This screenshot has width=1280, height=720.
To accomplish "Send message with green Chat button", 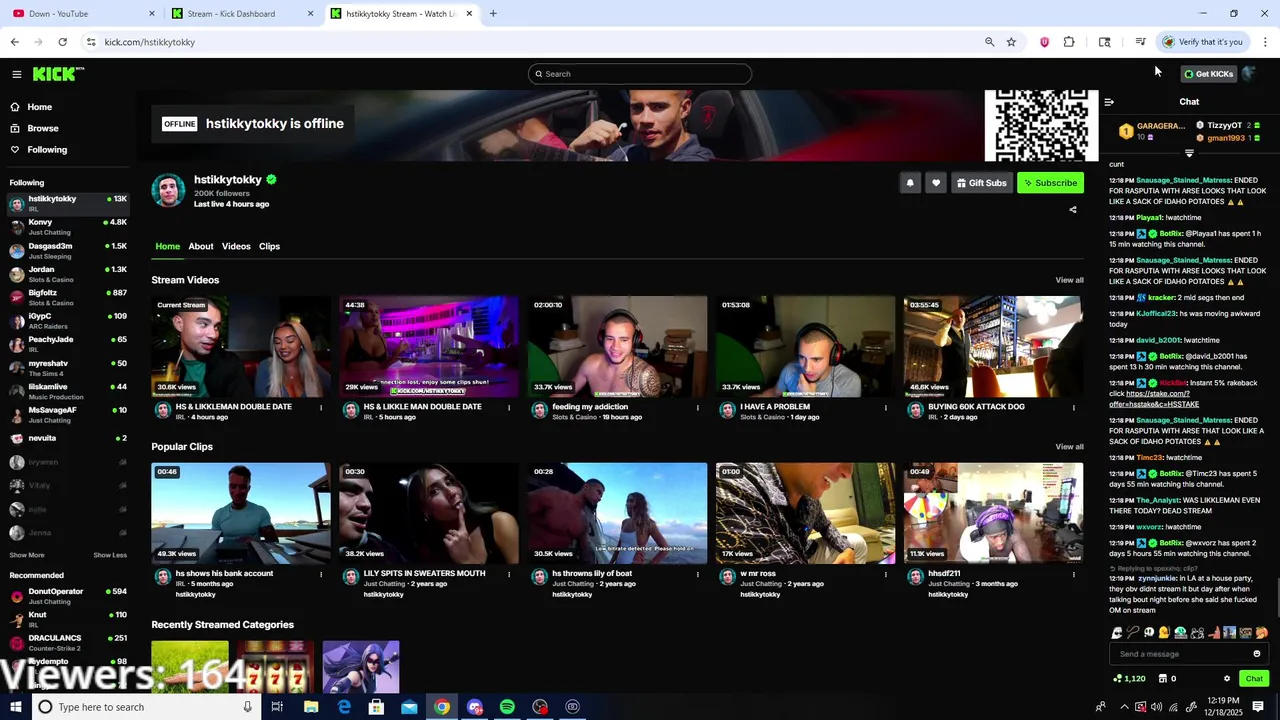I will [x=1254, y=679].
